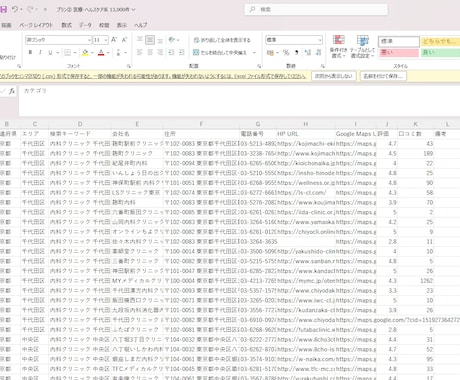Click formula bar showing カテゴリ
Screen dimensions: 460x380
pyautogui.click(x=239, y=101)
